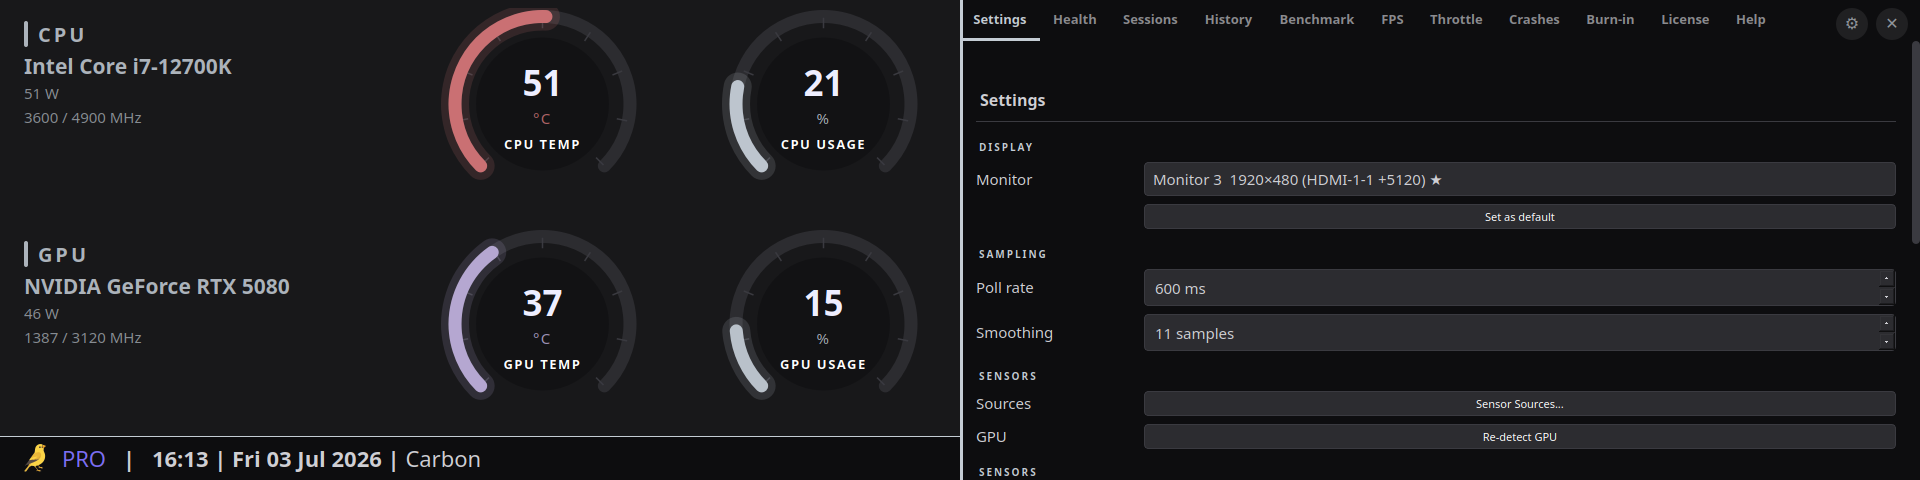Open the Sensor Sources button
This screenshot has height=480, width=1920.
1519,404
